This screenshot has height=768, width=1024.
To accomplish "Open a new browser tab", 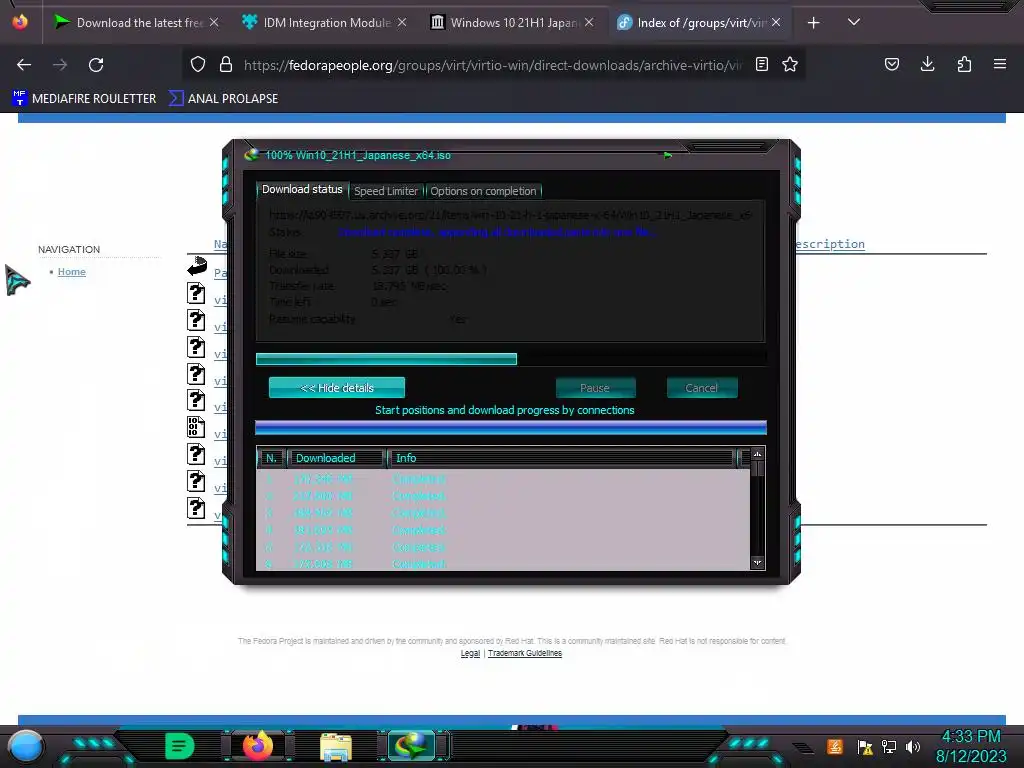I will point(813,23).
